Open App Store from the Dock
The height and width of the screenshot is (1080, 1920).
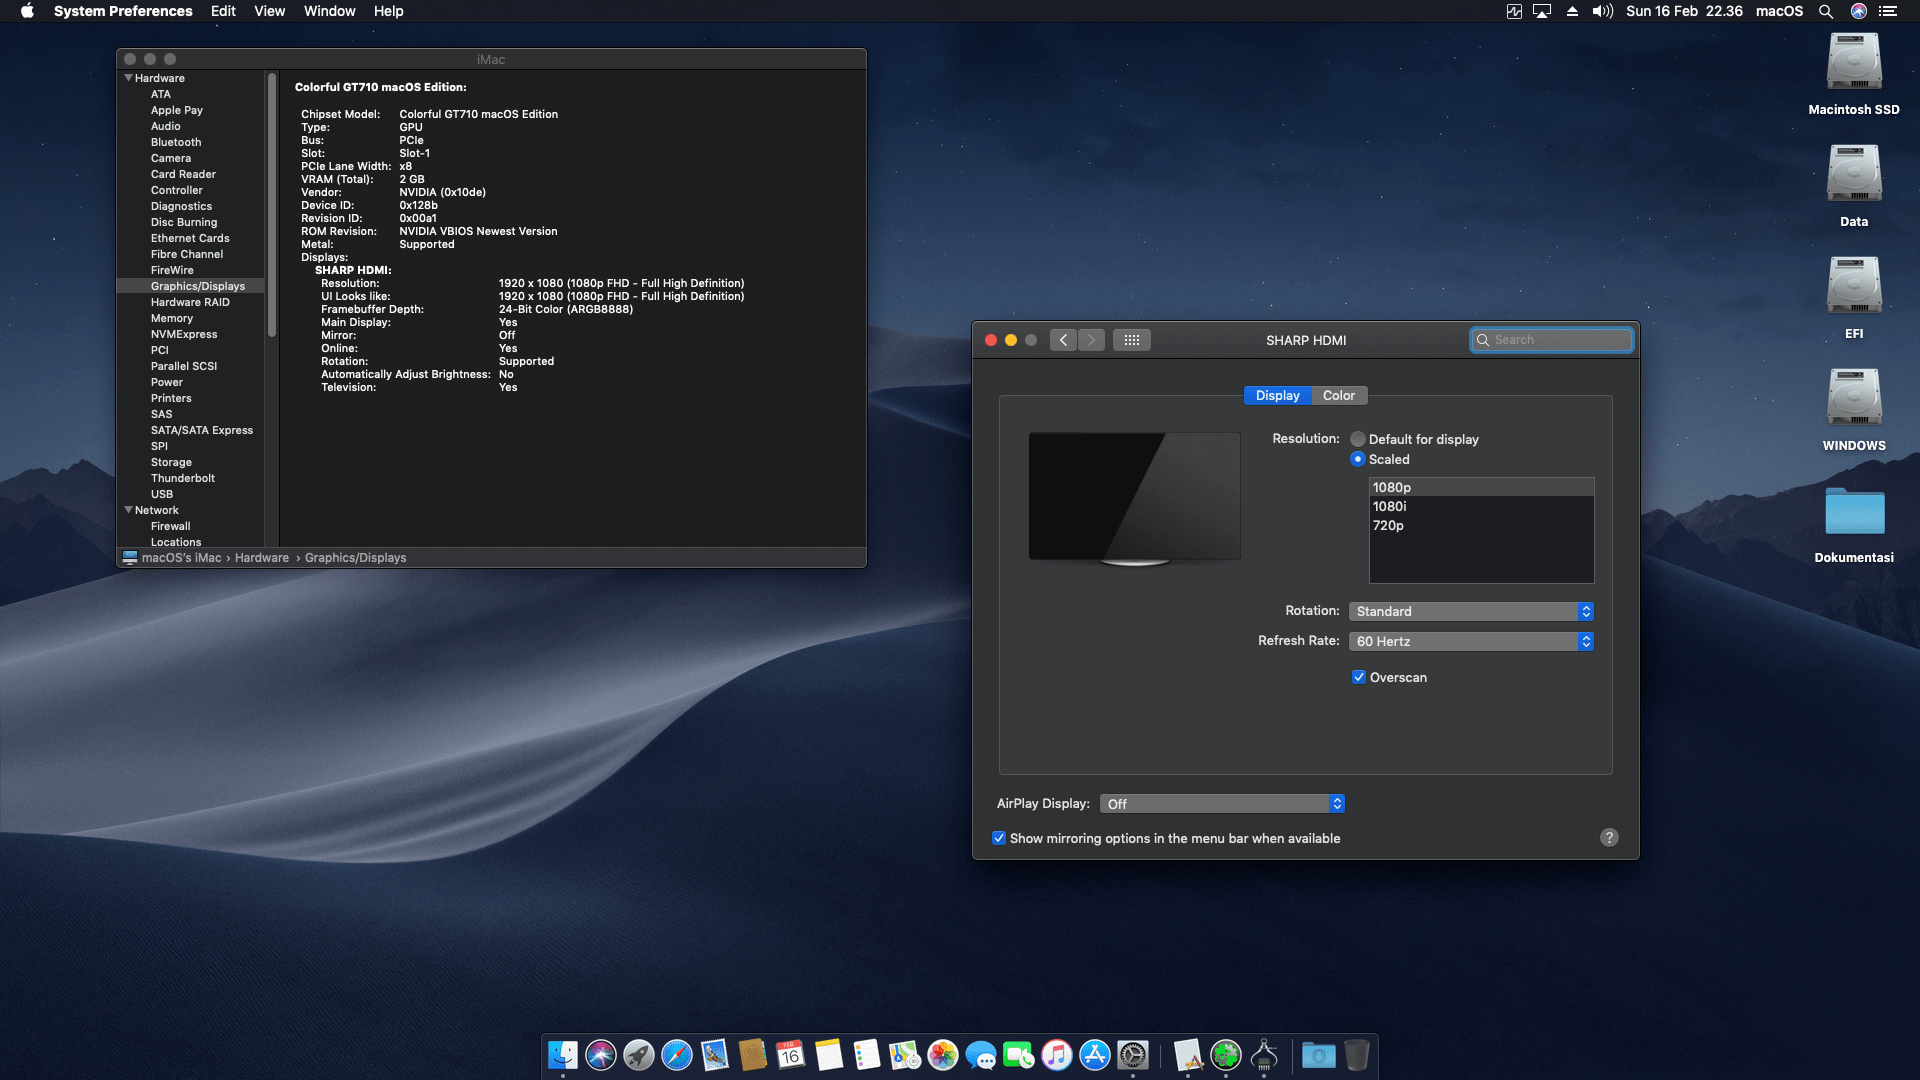(1095, 1055)
